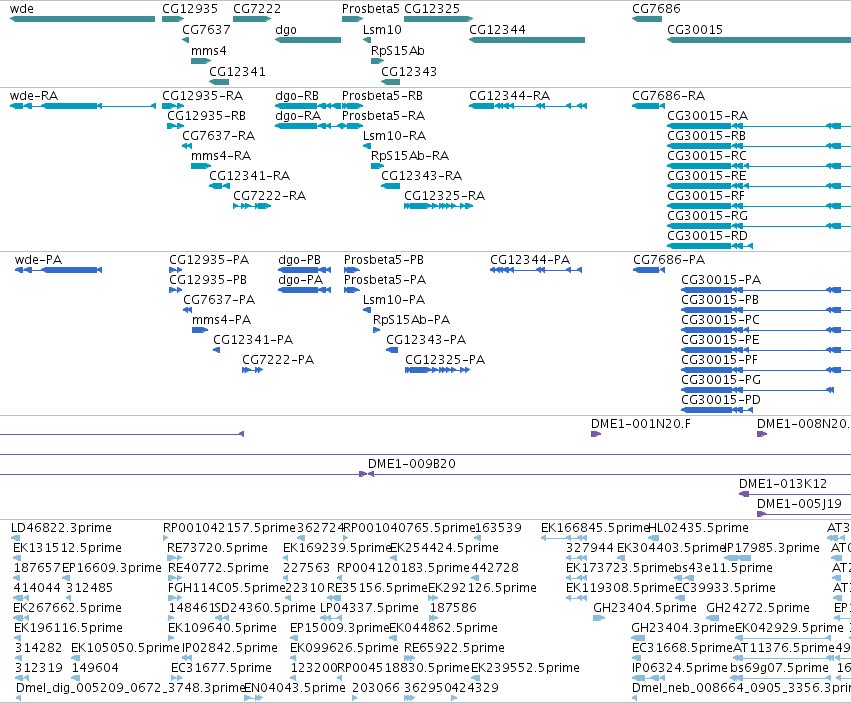851x703 pixels.
Task: Click the DME1-005J19 BAC label
Action: (x=799, y=504)
